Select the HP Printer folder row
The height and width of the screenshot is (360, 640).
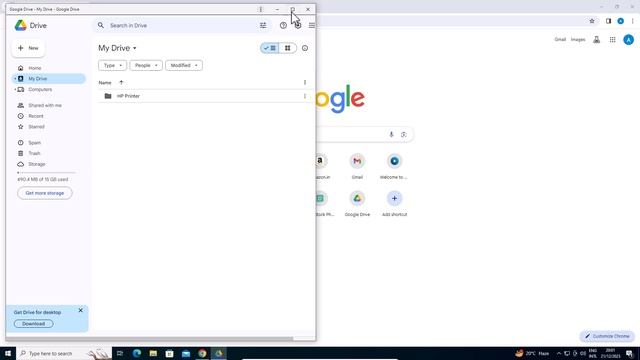click(x=203, y=96)
